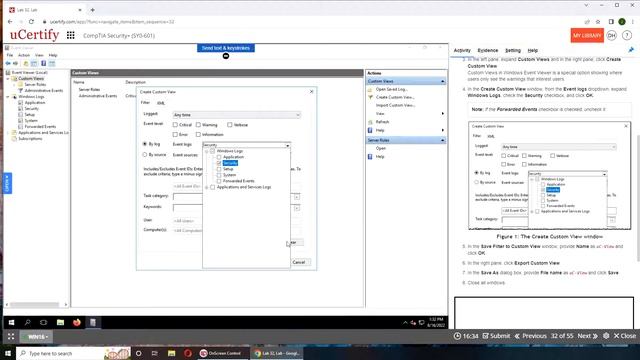Click the Submit button in lab bar

(x=496, y=336)
